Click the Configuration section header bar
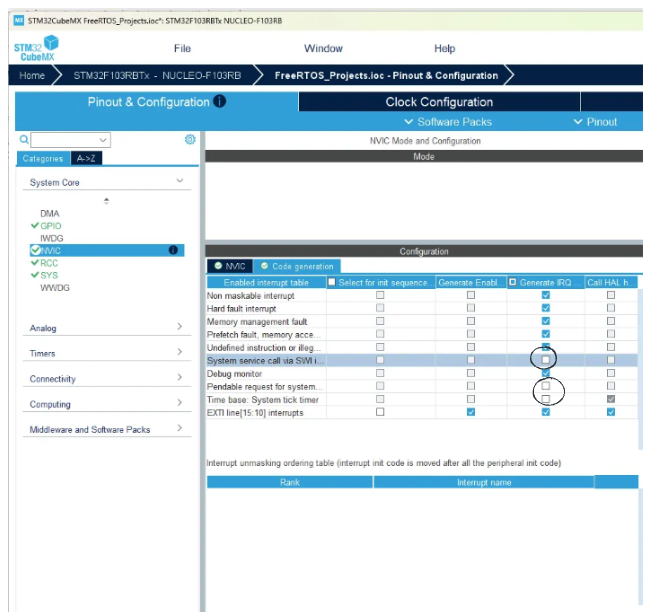The height and width of the screenshot is (612, 653). [424, 251]
